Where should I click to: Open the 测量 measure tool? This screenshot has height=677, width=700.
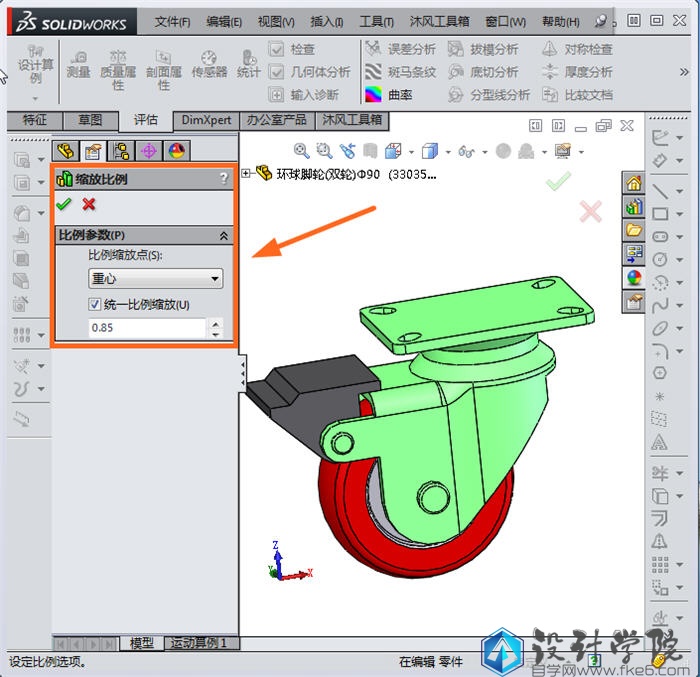pyautogui.click(x=78, y=64)
